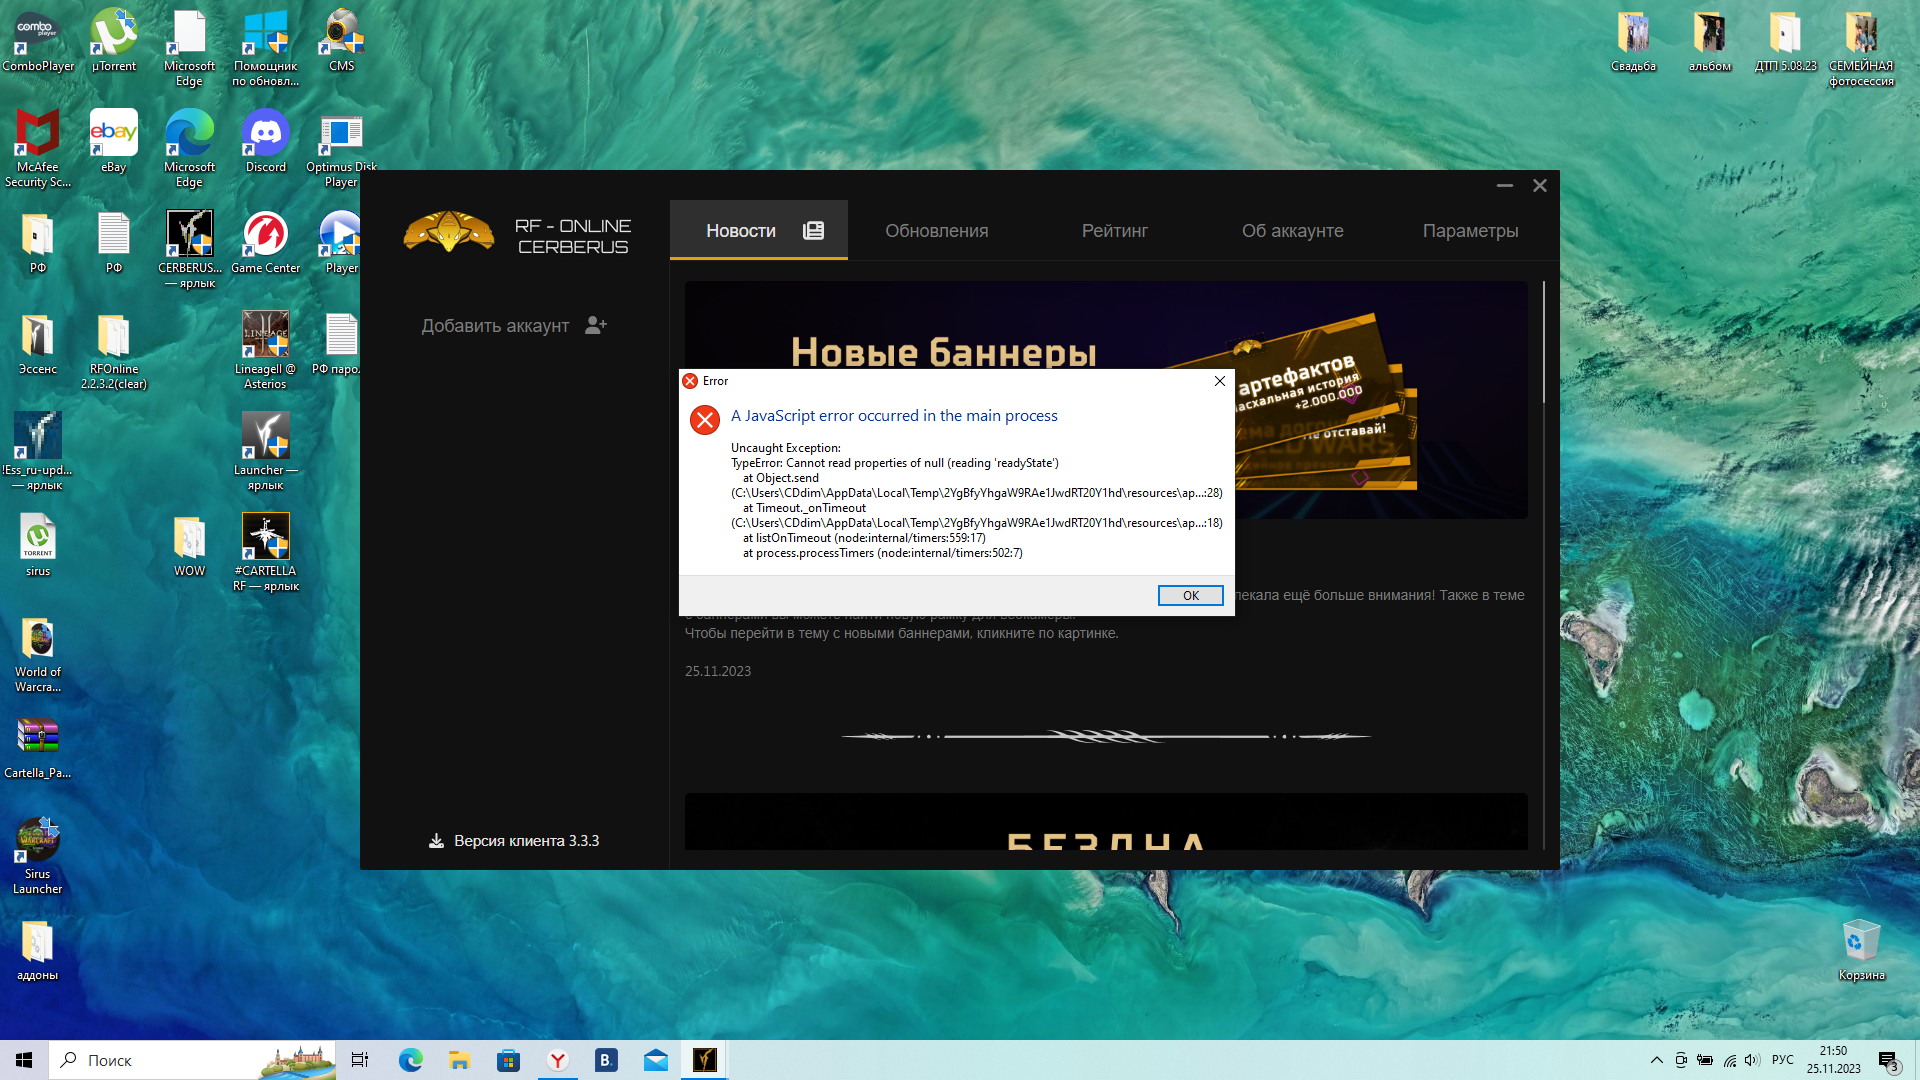Select the WOW folder on desktop
1920x1080 pixels.
[190, 546]
